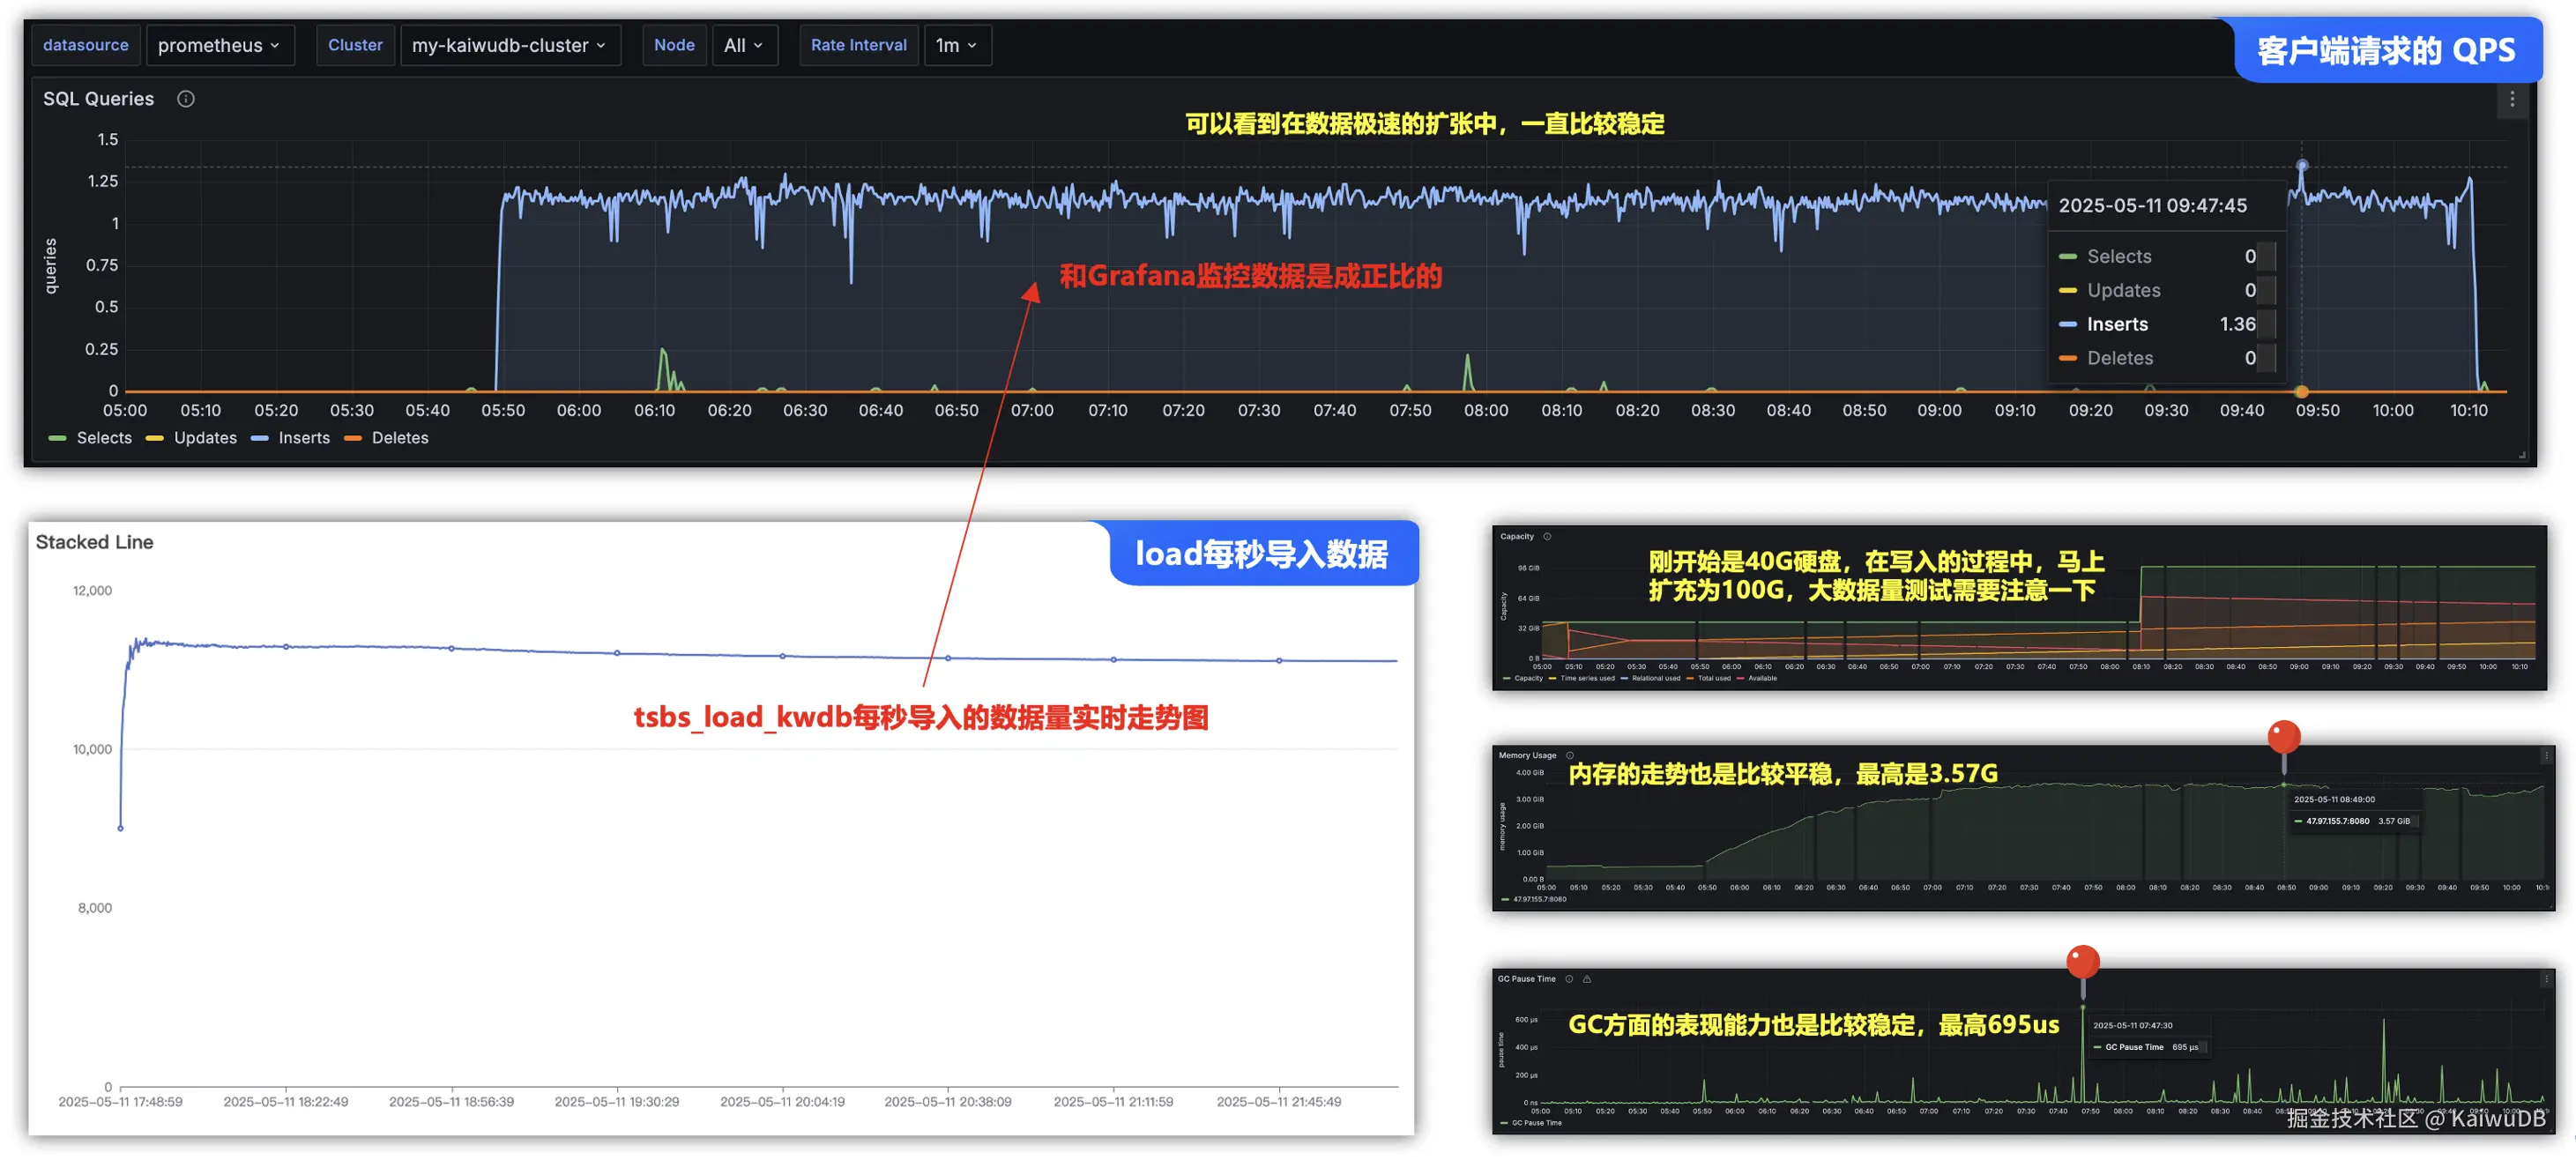Toggle the Deletes series in SQL Queries legend
The width and height of the screenshot is (2576, 1160).
[399, 438]
